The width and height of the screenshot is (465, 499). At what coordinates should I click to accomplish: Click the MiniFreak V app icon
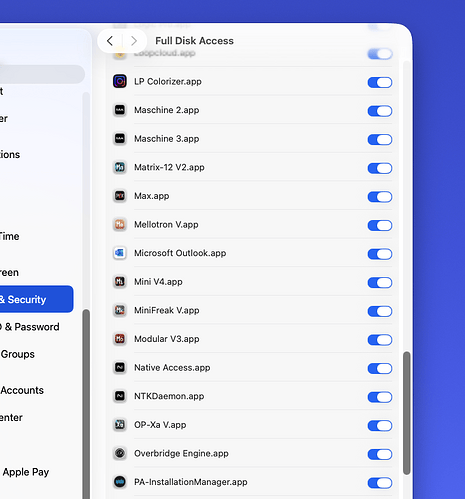[x=120, y=310]
